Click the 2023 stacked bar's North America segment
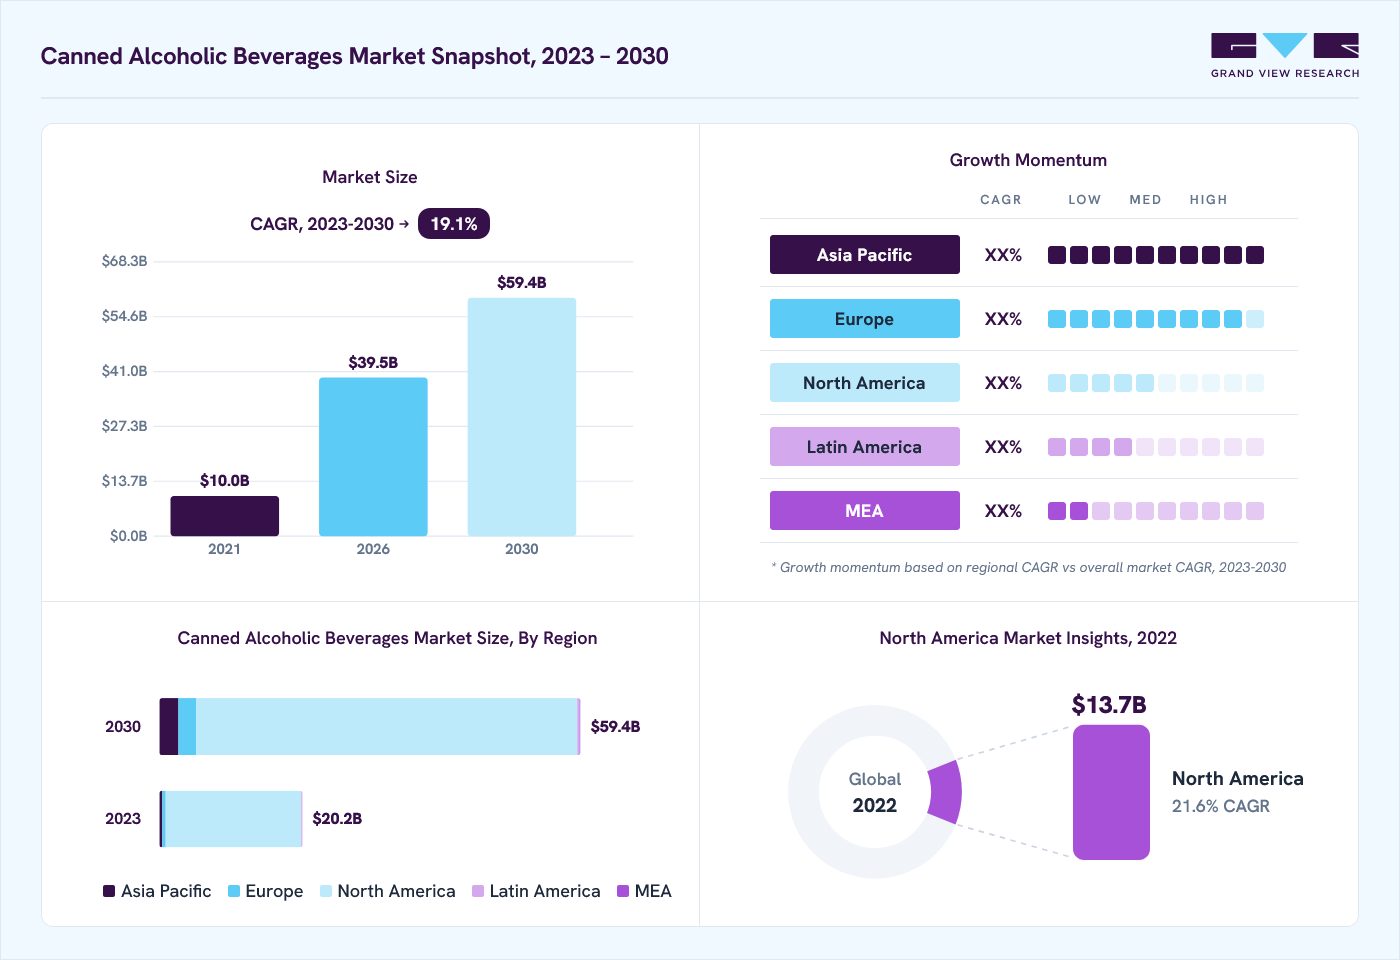 point(233,819)
